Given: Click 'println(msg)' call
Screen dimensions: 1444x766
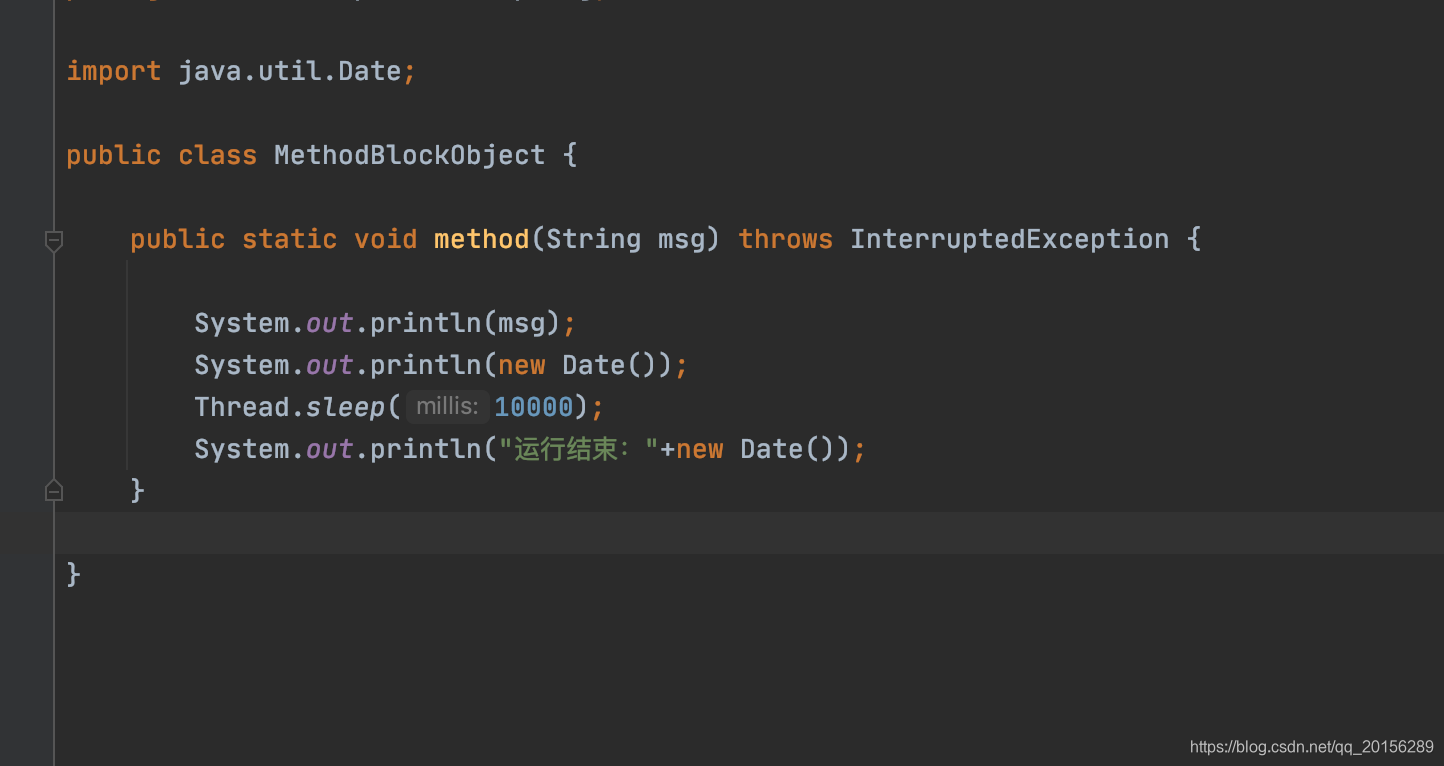Looking at the screenshot, I should pos(466,323).
